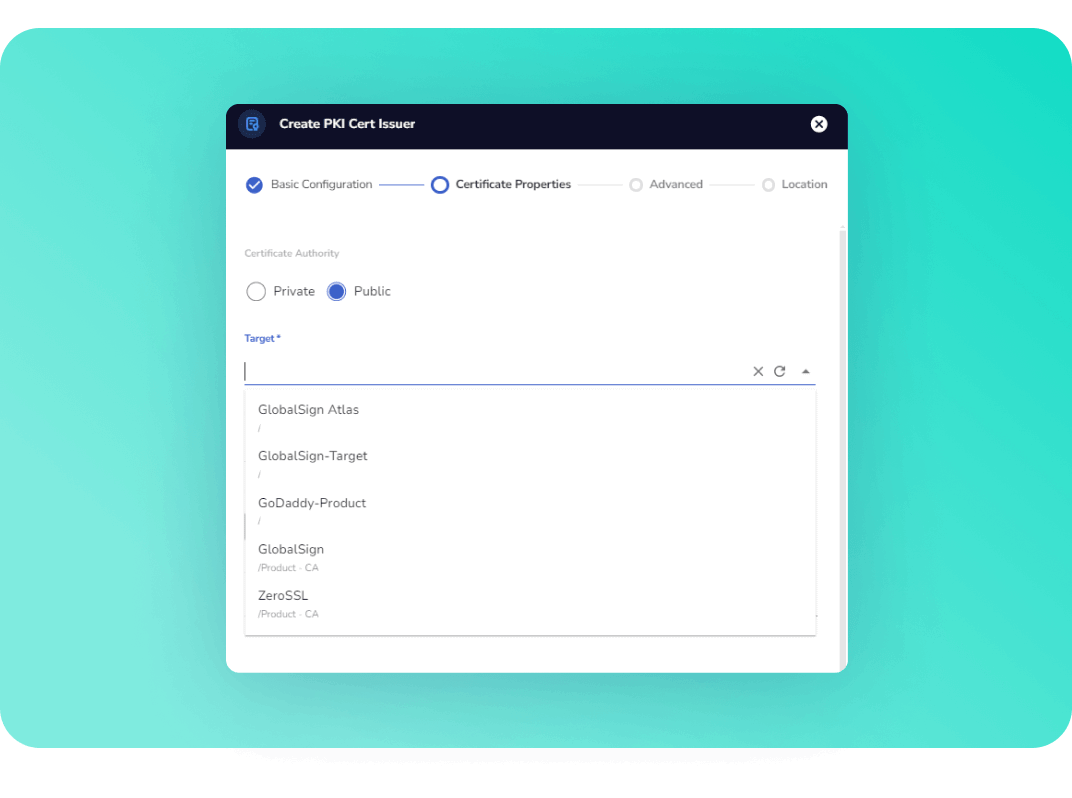Image resolution: width=1072 pixels, height=798 pixels.
Task: Refresh the Target list
Action: (x=780, y=372)
